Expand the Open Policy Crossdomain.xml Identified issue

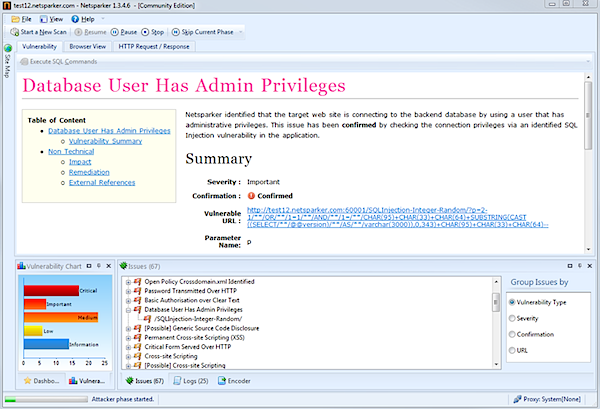click(x=127, y=281)
